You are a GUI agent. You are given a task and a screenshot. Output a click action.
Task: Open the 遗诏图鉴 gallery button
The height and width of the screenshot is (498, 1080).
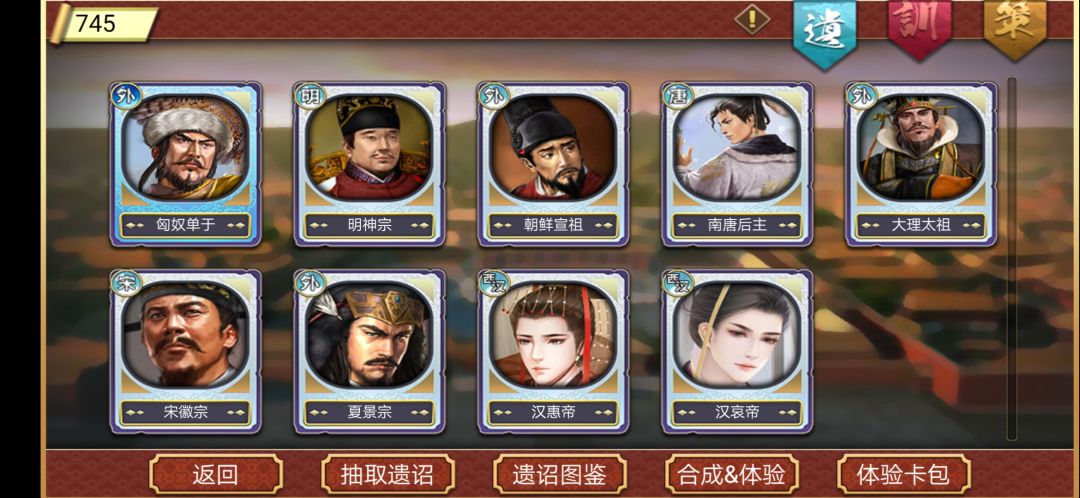[x=560, y=474]
